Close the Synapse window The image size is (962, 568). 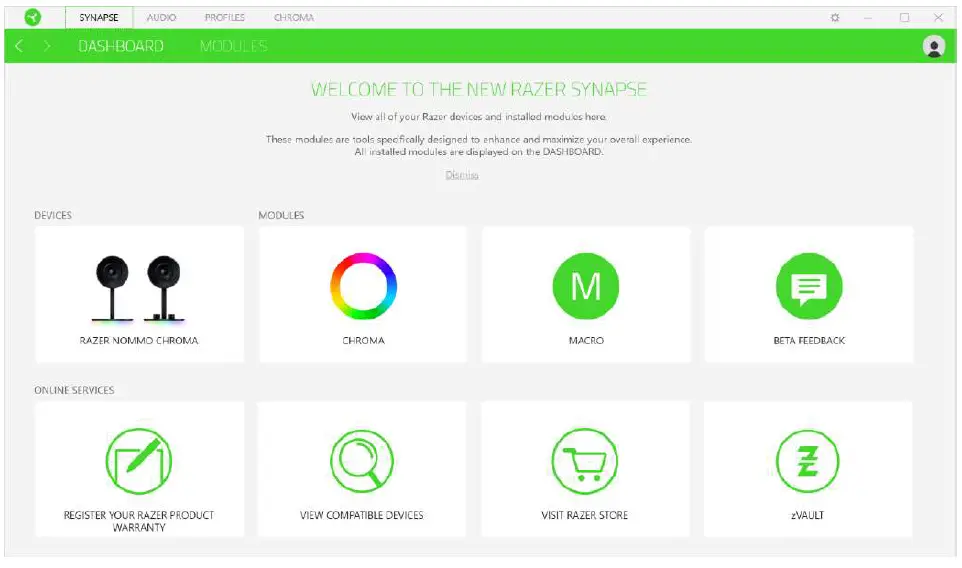tap(938, 18)
